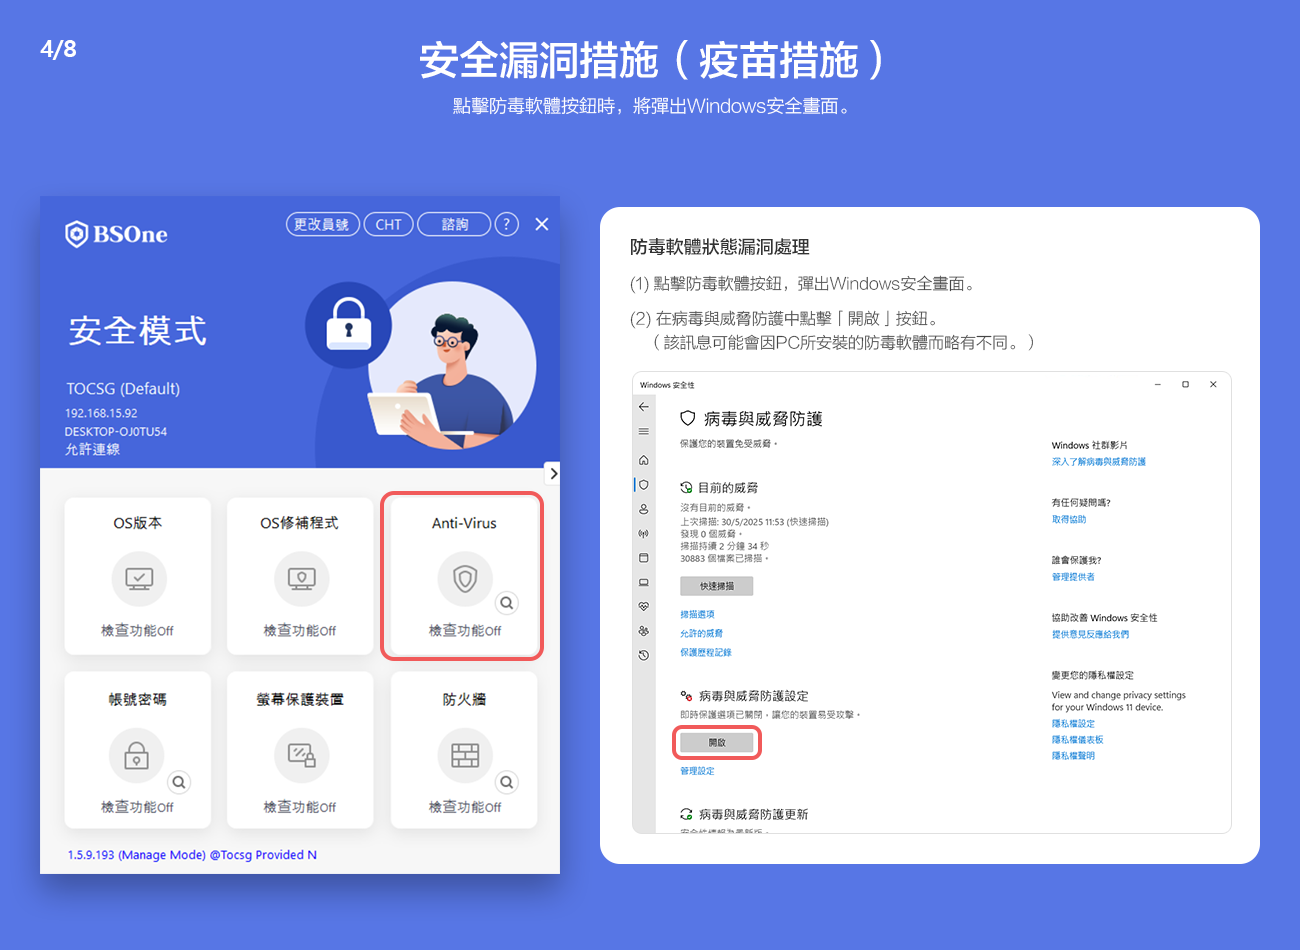1300x950 pixels.
Task: Open the CHT language selector
Action: 388,224
